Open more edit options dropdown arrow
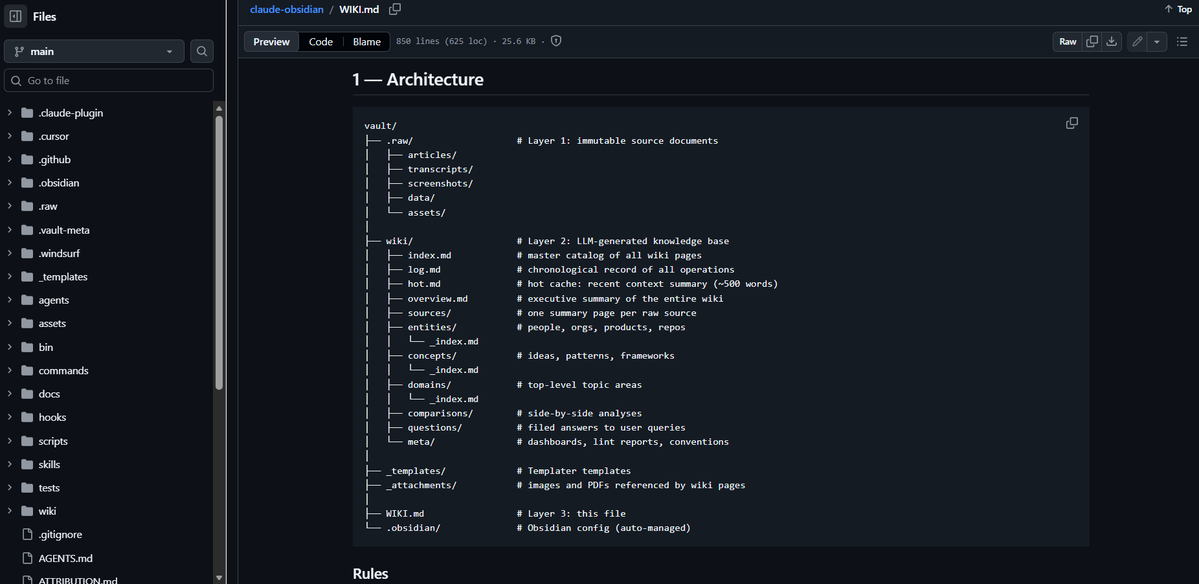Image resolution: width=1199 pixels, height=584 pixels. coord(1157,41)
